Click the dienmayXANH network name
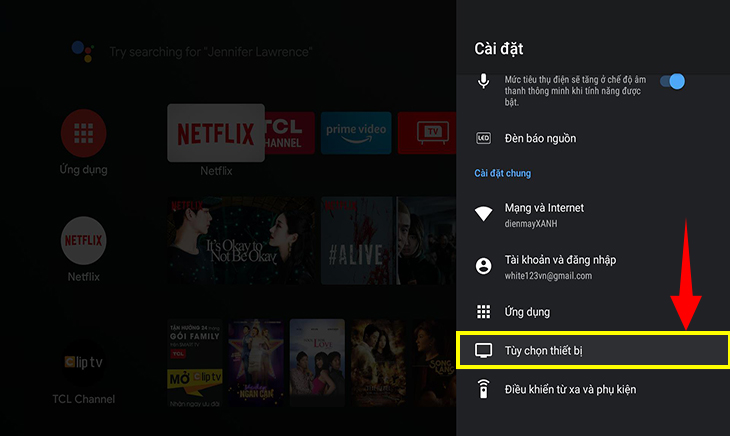The height and width of the screenshot is (436, 730). coord(531,224)
